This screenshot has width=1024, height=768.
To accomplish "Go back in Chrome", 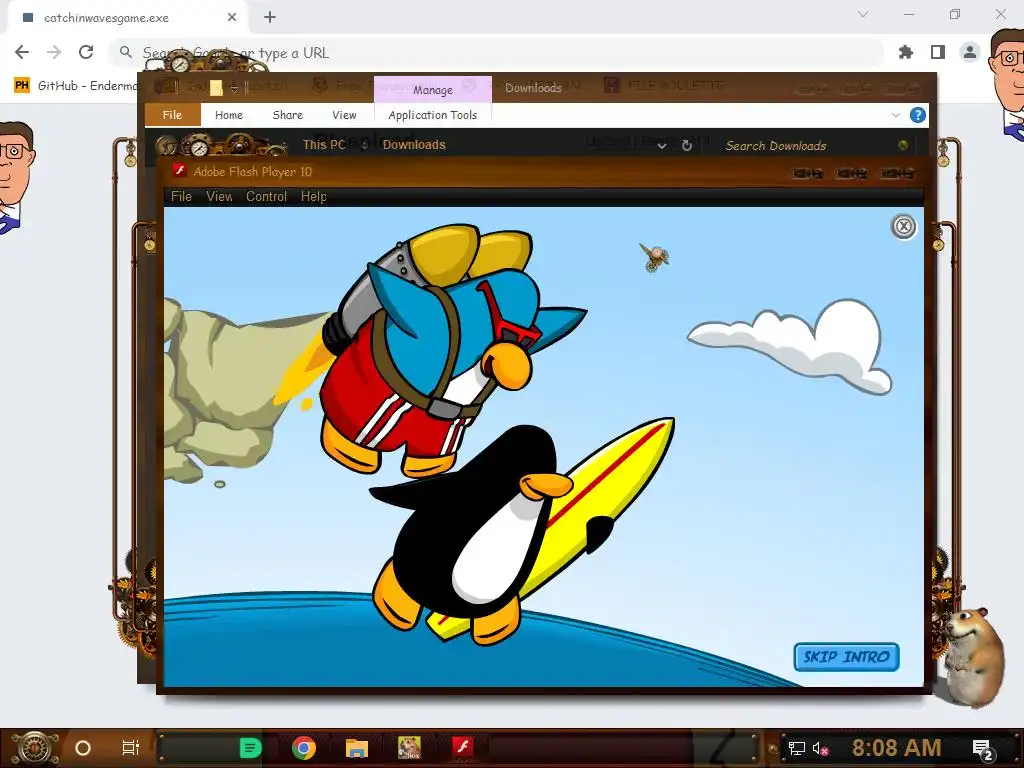I will (22, 52).
